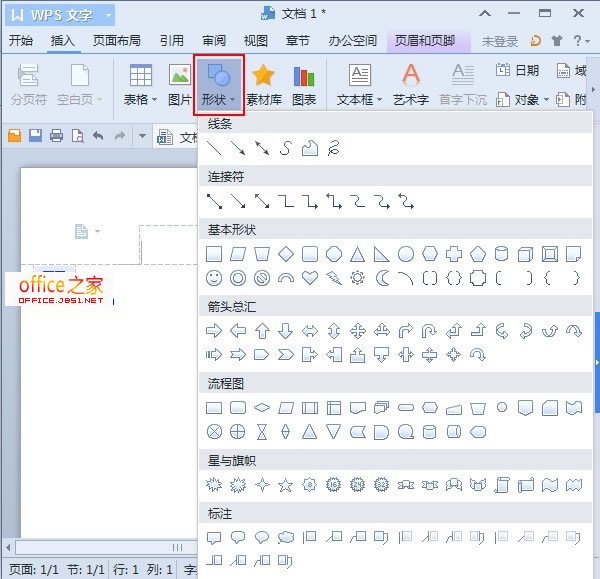Insert 艺术字 word art
The image size is (600, 579).
click(x=411, y=85)
